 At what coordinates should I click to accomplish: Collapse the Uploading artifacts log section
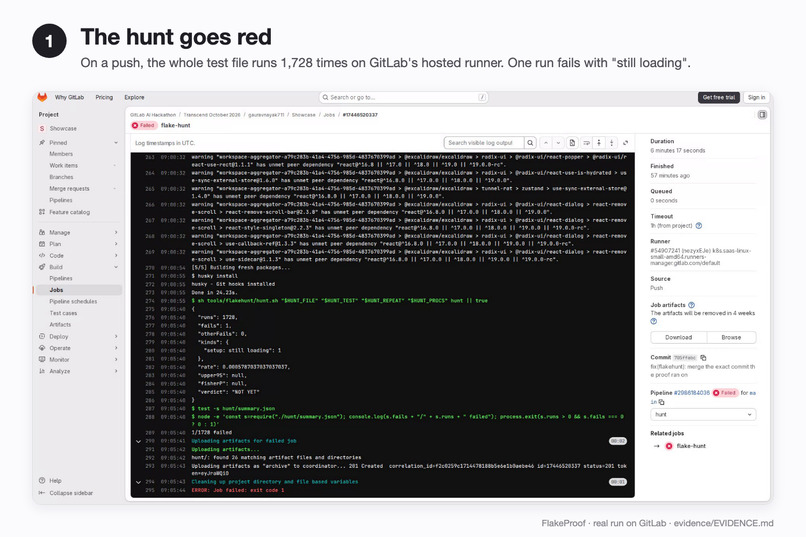click(138, 441)
